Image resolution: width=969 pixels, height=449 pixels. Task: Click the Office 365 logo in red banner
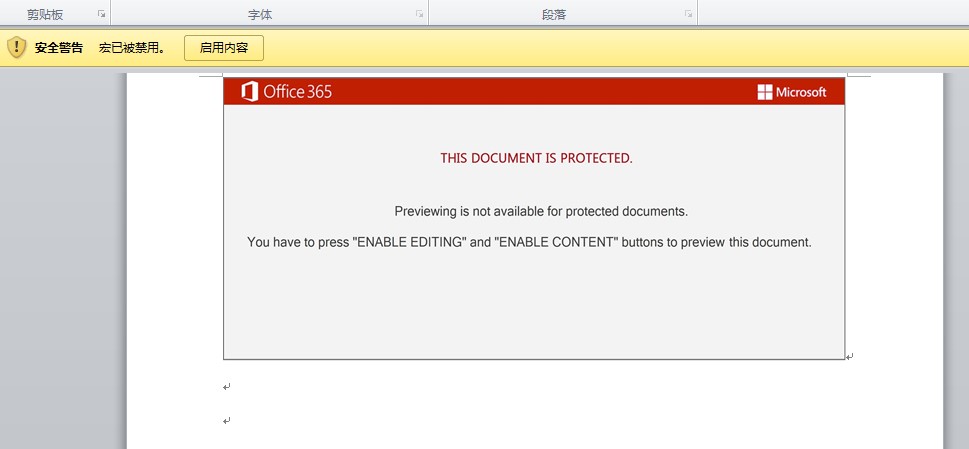point(287,92)
